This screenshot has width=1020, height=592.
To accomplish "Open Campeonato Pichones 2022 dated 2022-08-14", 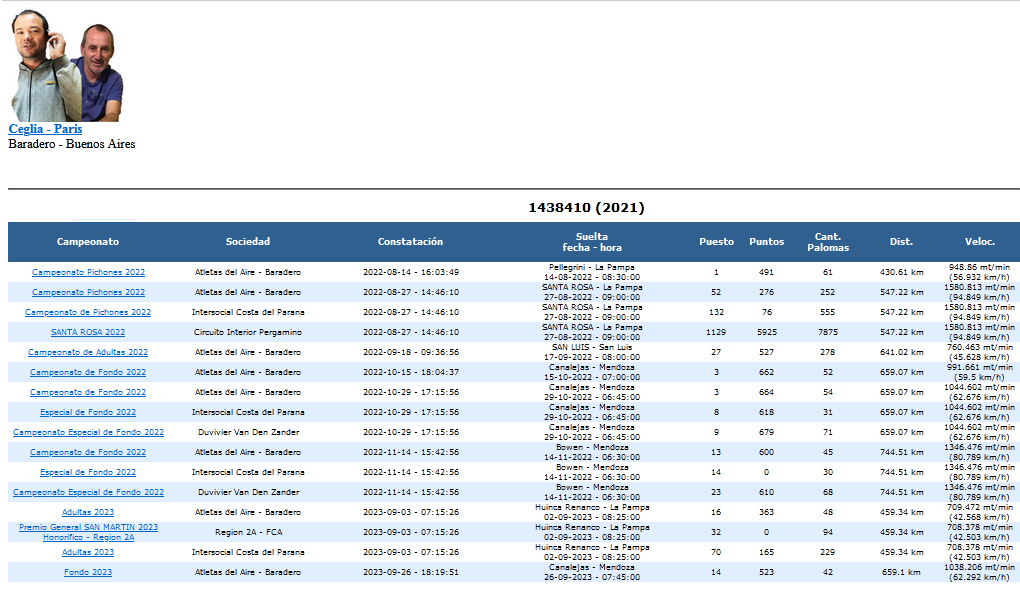I will (88, 272).
